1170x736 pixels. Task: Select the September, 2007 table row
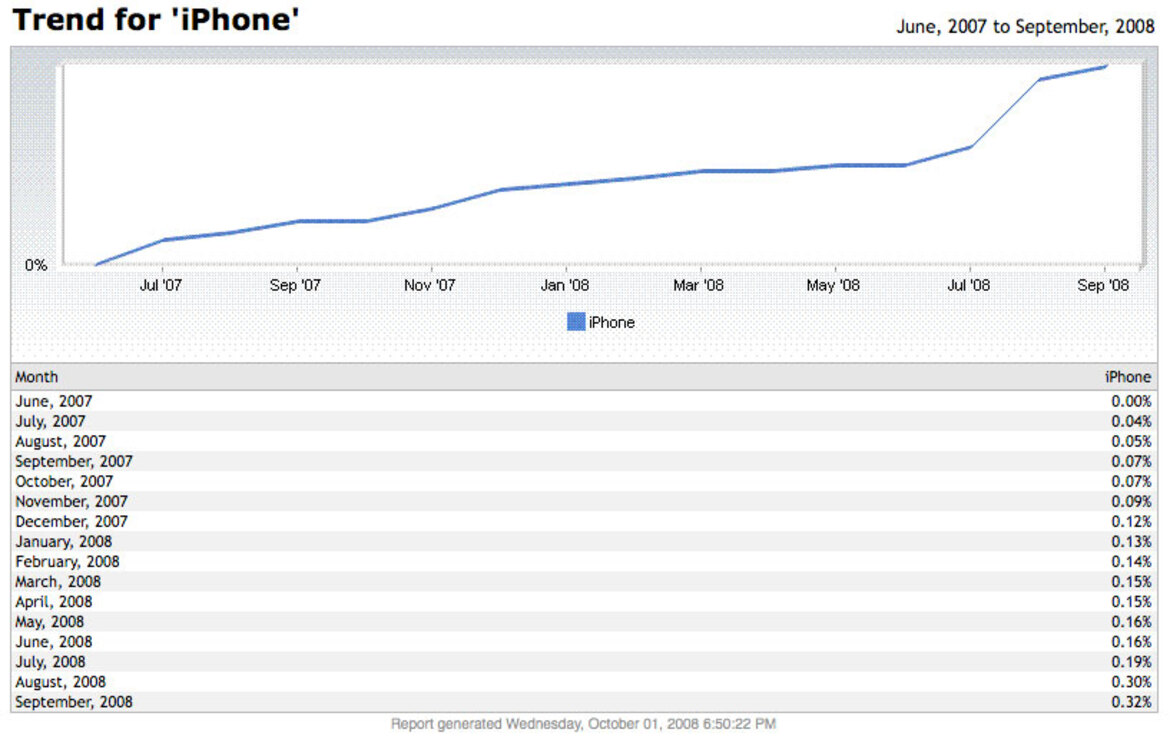click(584, 461)
